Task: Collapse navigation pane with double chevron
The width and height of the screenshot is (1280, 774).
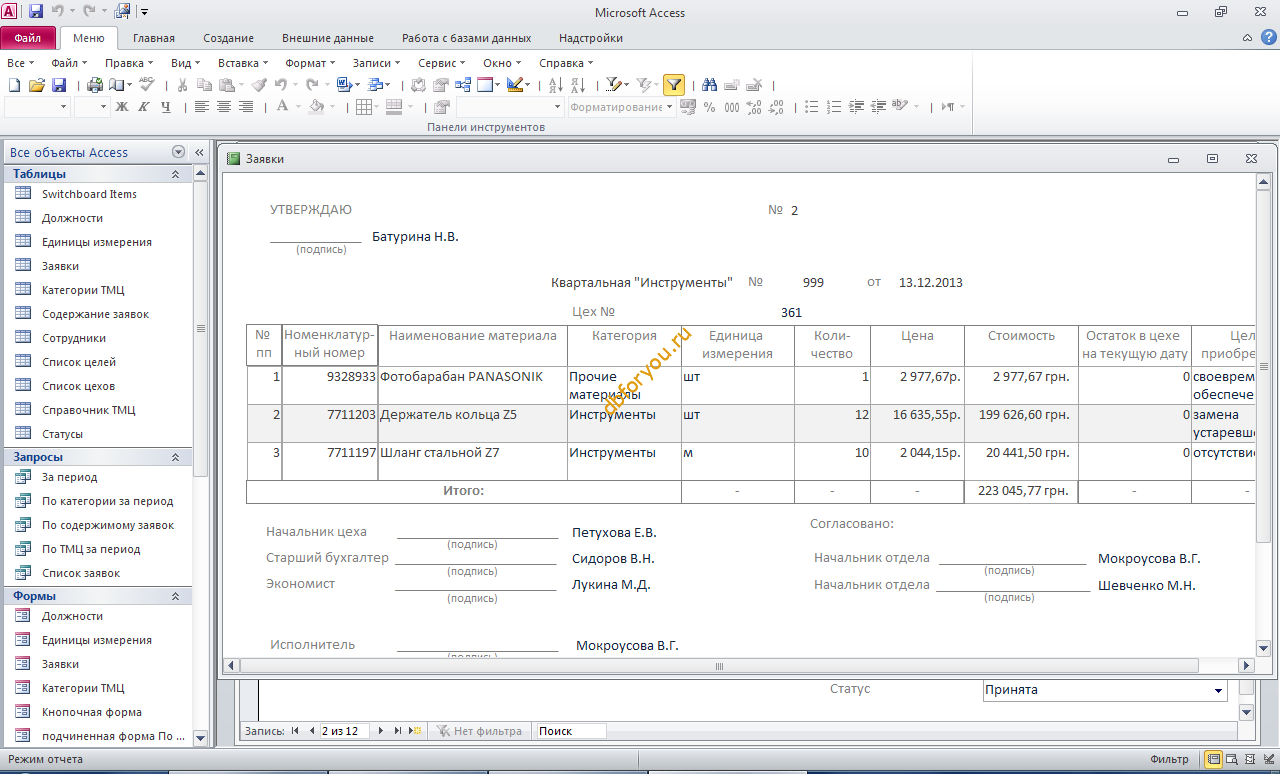Action: [198, 152]
